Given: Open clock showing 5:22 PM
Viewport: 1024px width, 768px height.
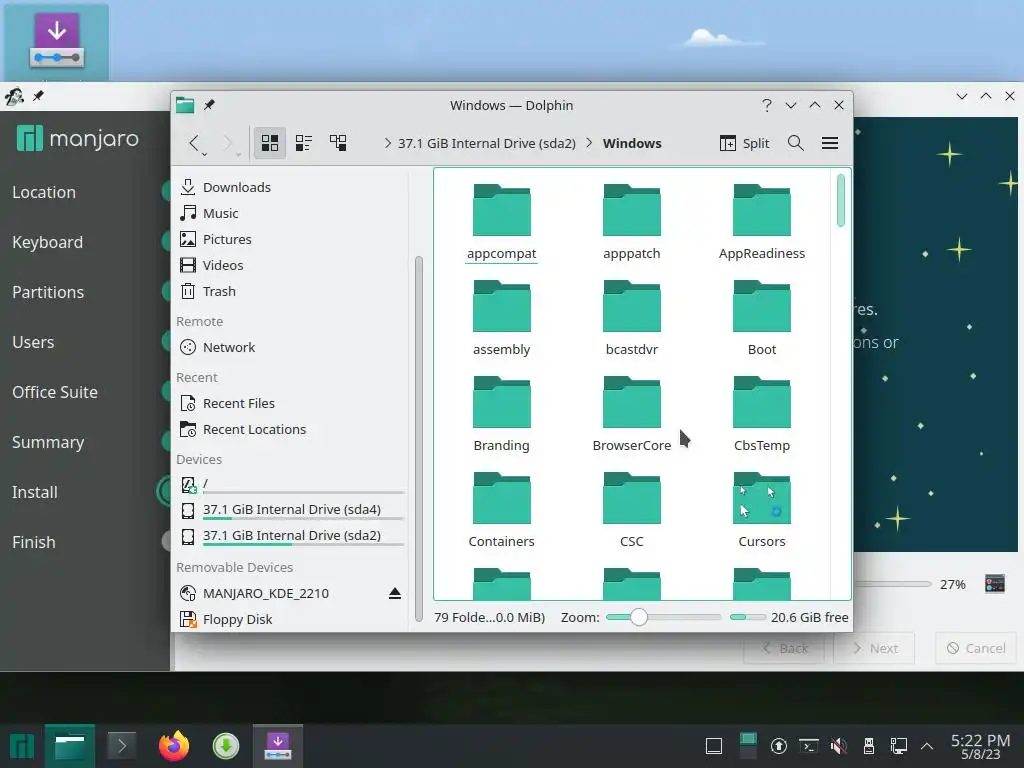Looking at the screenshot, I should (980, 746).
